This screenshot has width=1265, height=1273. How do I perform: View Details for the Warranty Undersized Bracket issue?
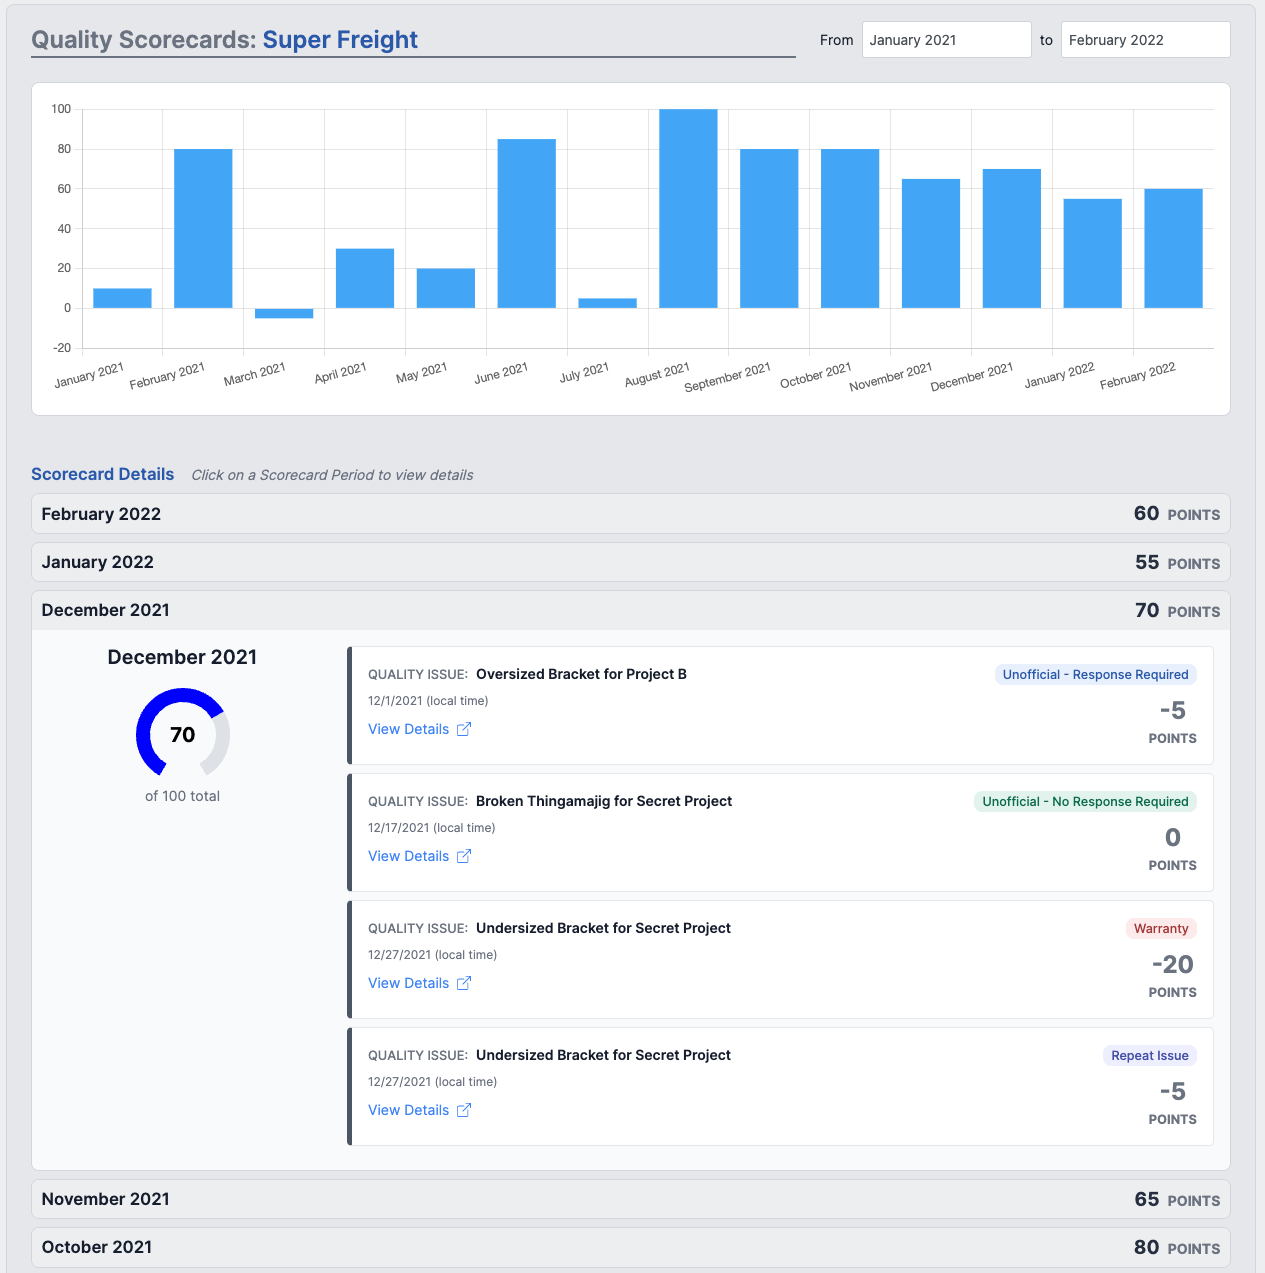coord(408,983)
